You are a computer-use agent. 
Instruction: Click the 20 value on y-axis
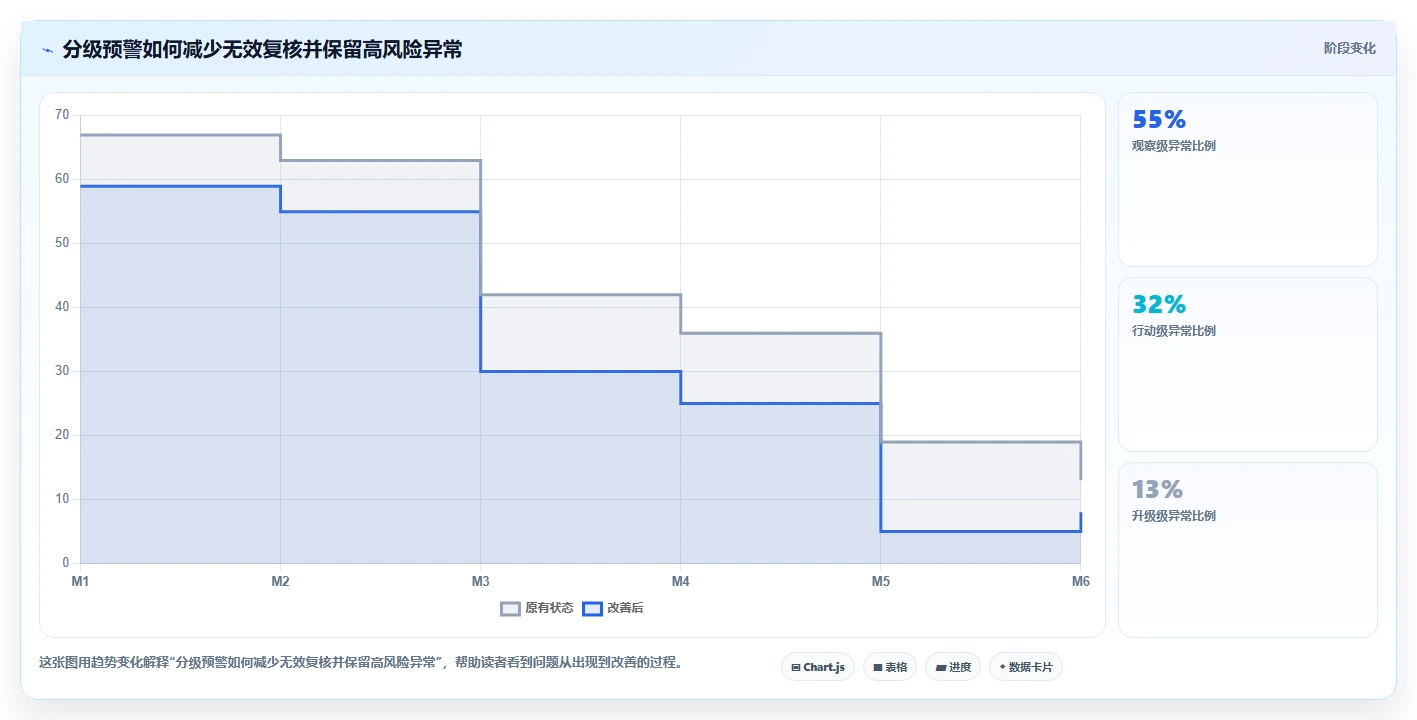(x=62, y=435)
